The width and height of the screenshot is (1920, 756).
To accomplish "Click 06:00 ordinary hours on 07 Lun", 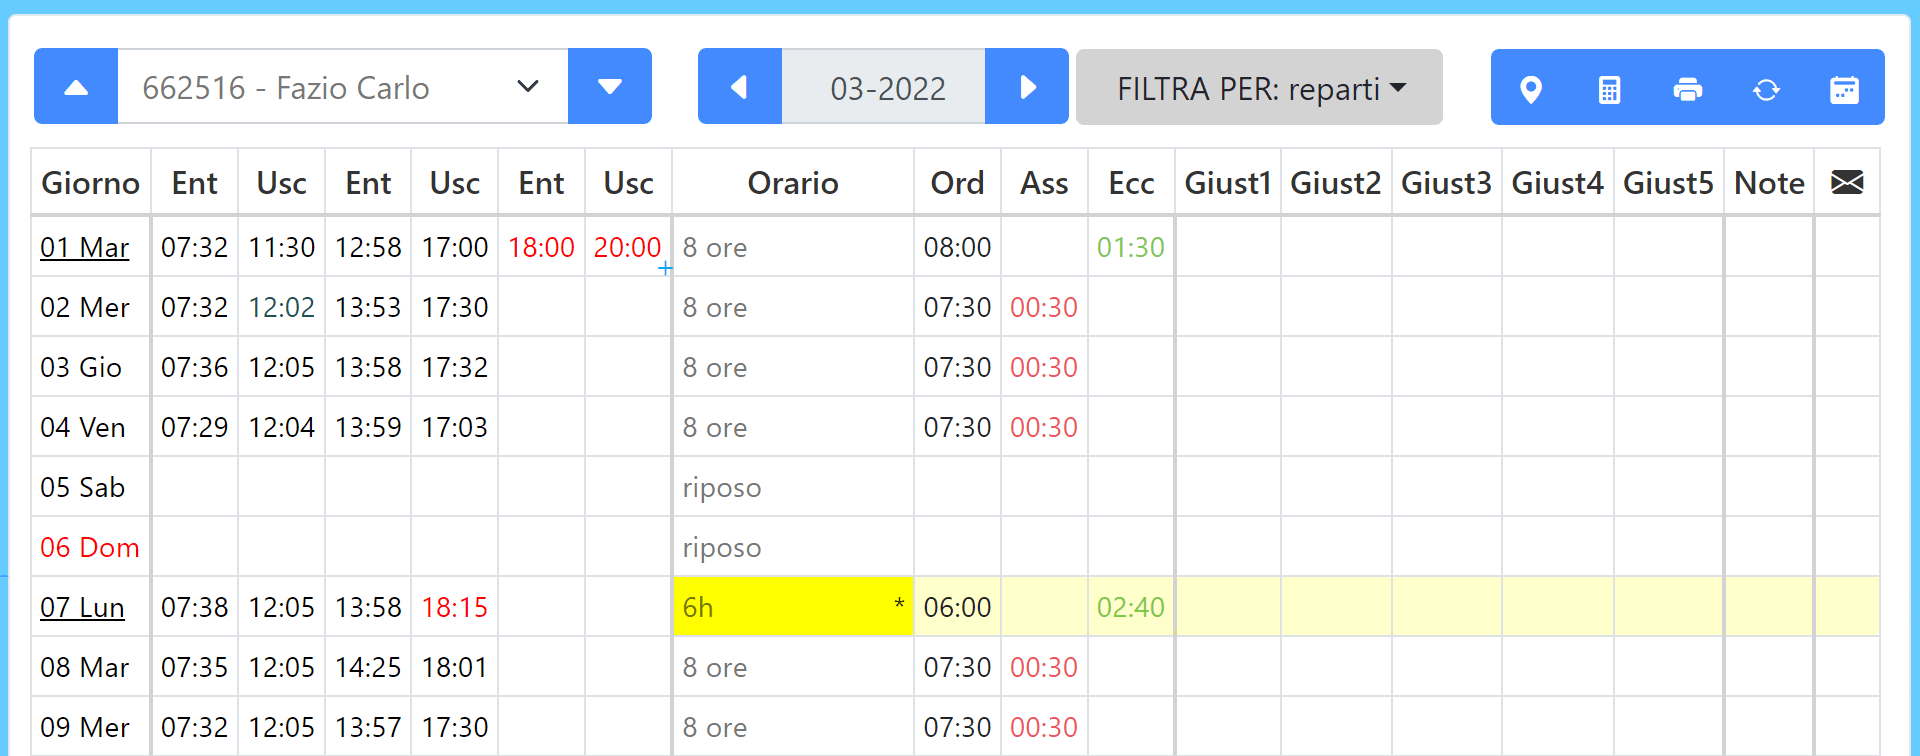I will pos(957,607).
